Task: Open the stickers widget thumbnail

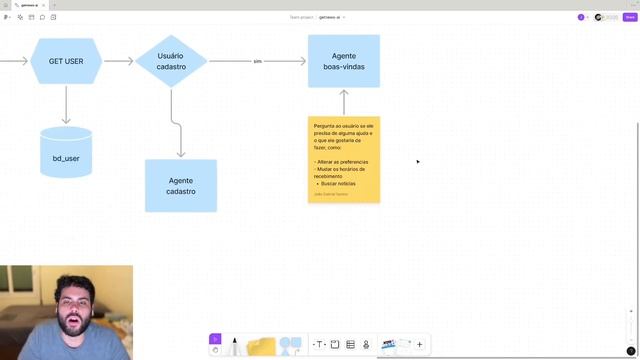Action: tap(388, 345)
